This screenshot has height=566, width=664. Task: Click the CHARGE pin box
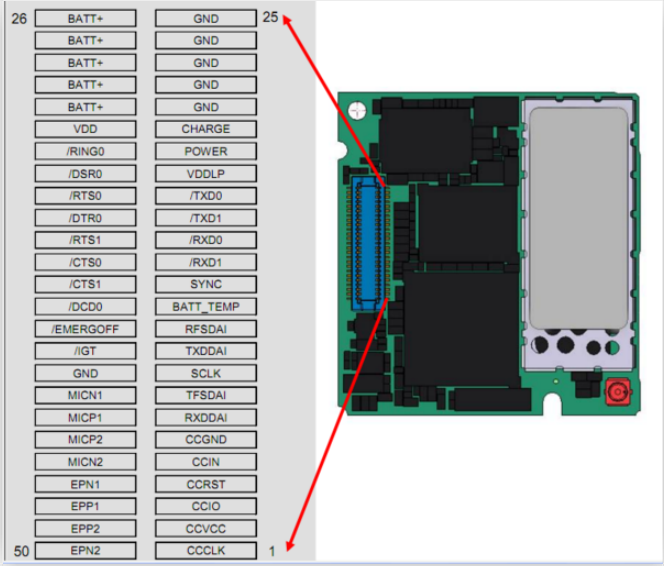coord(206,129)
